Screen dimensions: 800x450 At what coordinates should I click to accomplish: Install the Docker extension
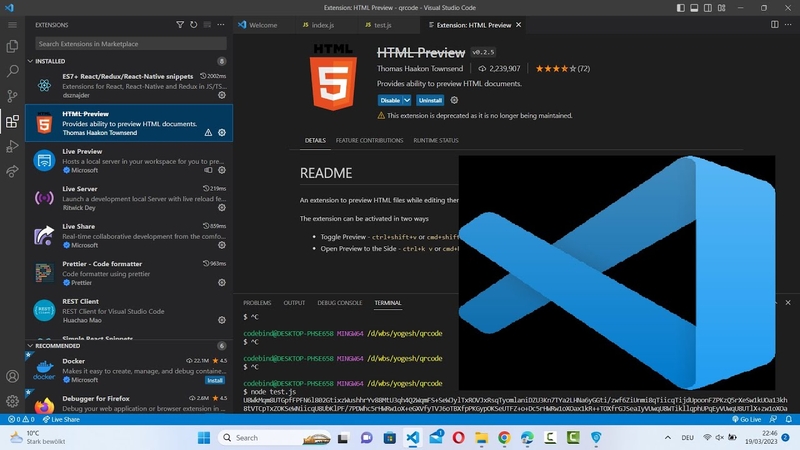pos(215,380)
